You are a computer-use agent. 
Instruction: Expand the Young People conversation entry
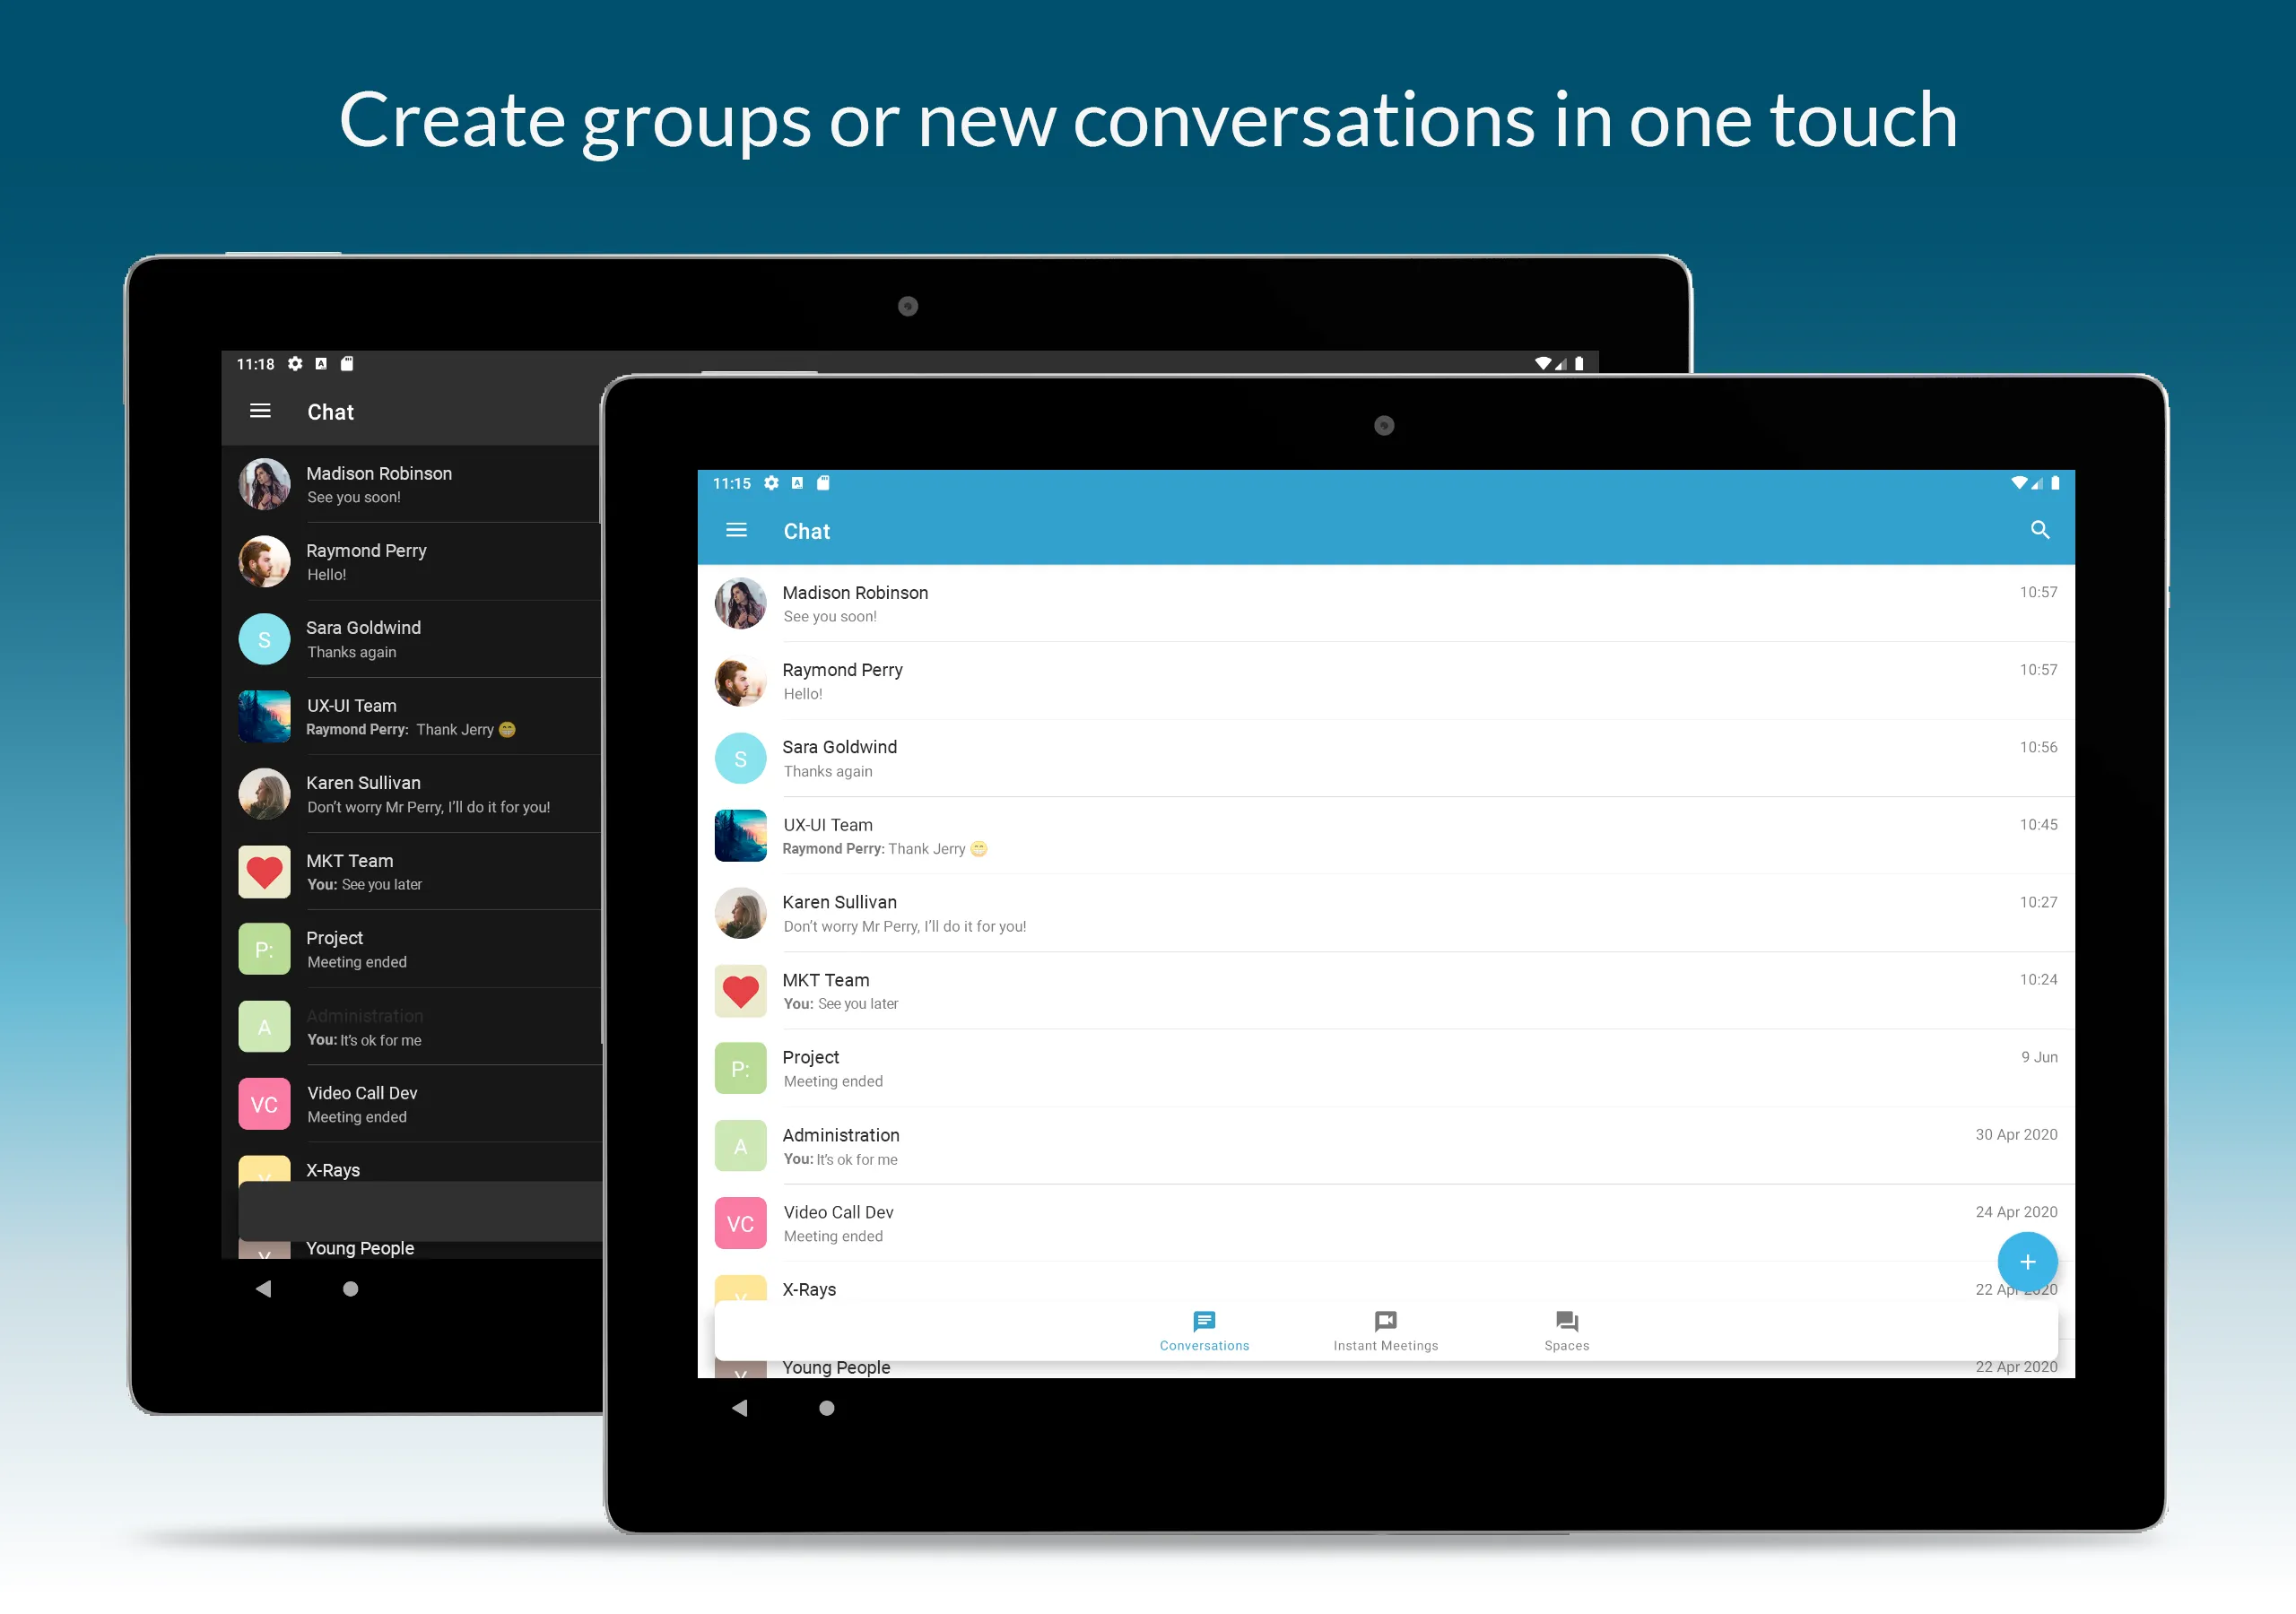pos(1380,1366)
